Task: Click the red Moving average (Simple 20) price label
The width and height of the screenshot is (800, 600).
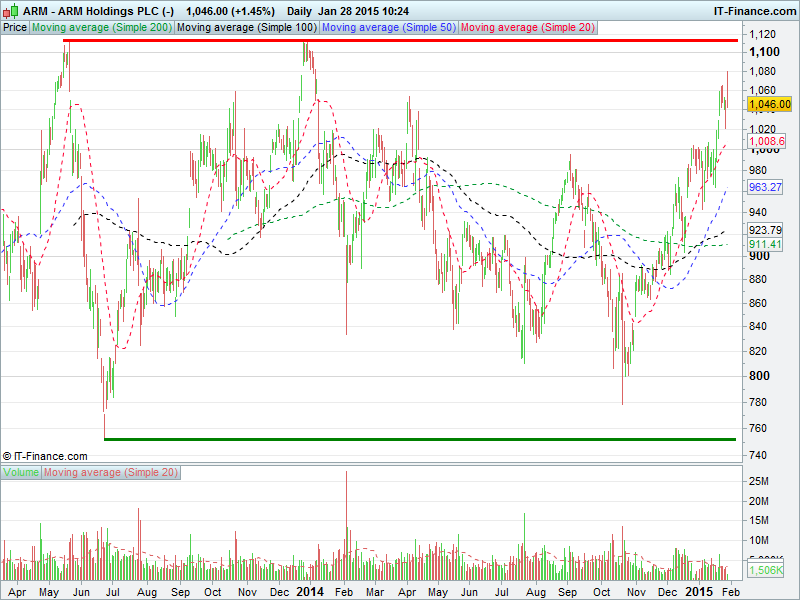Action: coord(527,28)
